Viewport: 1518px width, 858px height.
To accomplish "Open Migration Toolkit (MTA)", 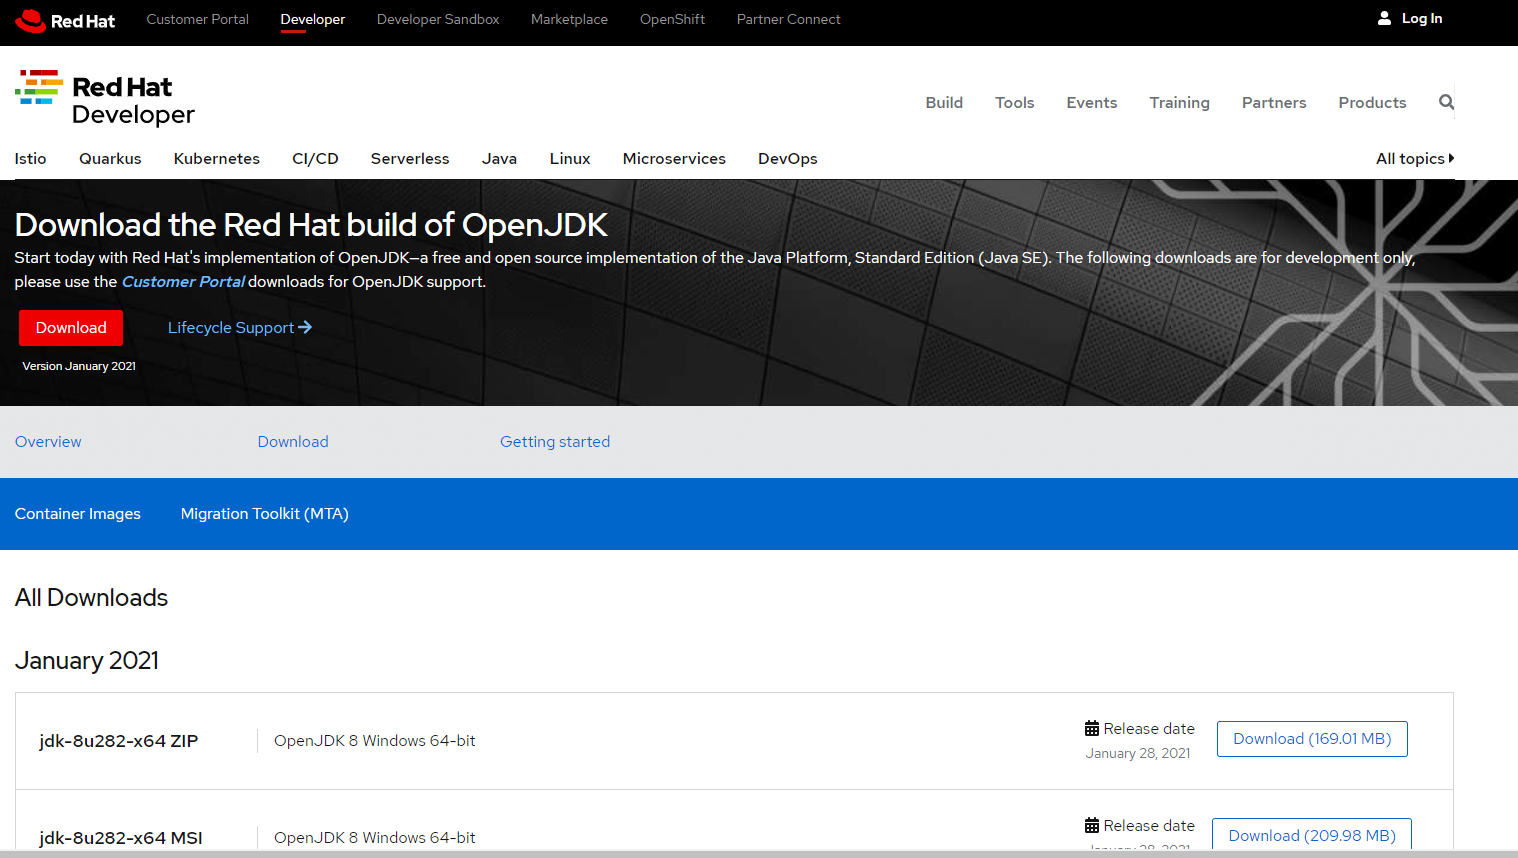I will pos(264,513).
